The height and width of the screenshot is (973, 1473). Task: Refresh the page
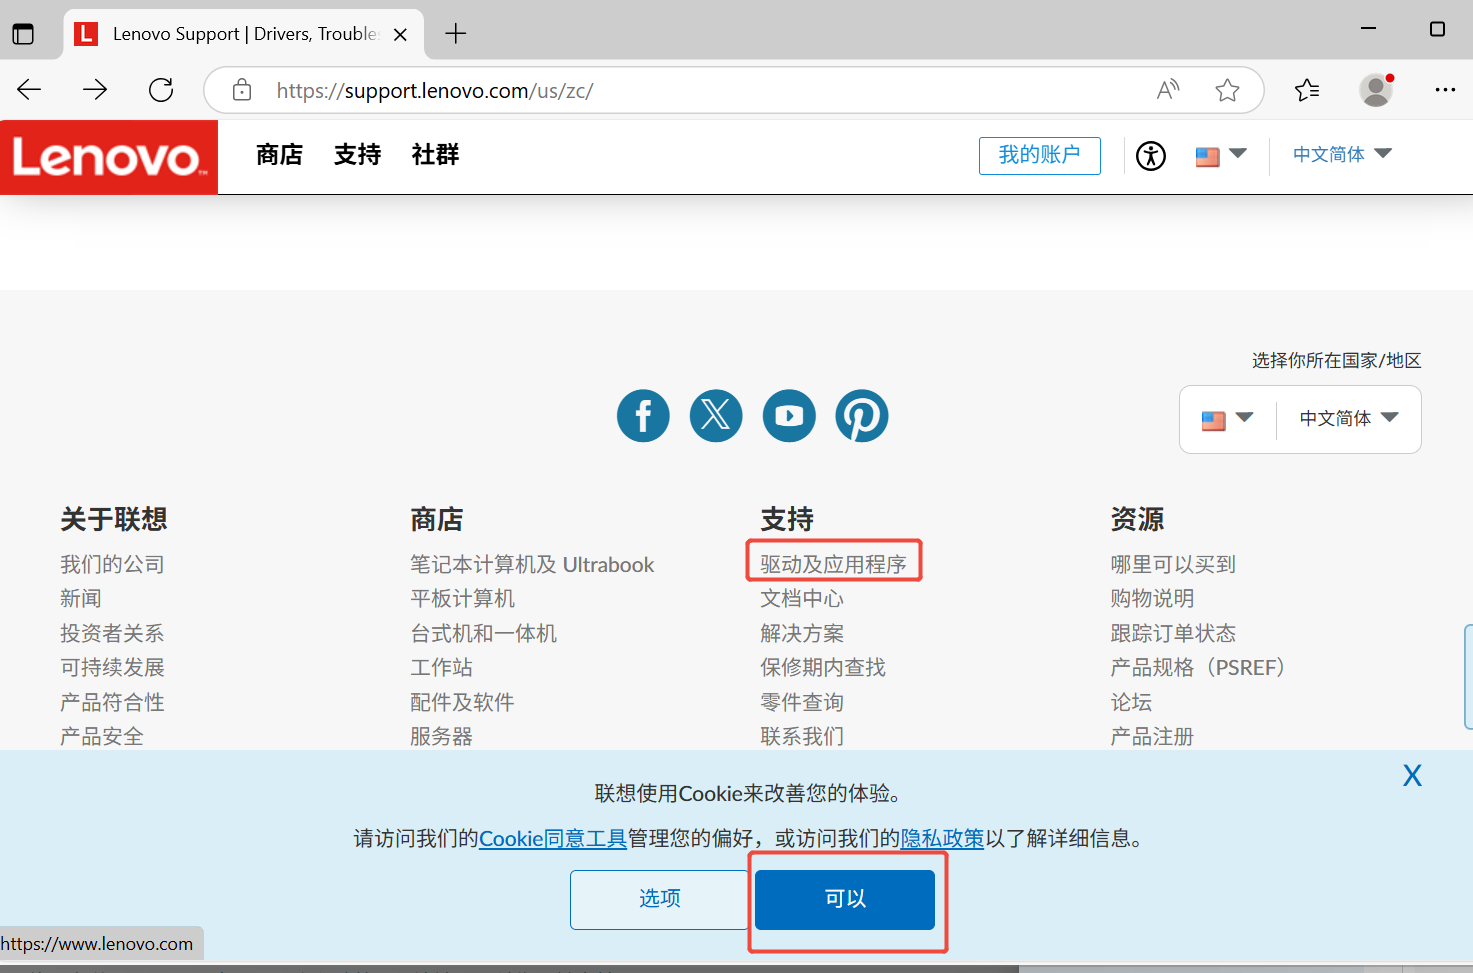click(161, 90)
